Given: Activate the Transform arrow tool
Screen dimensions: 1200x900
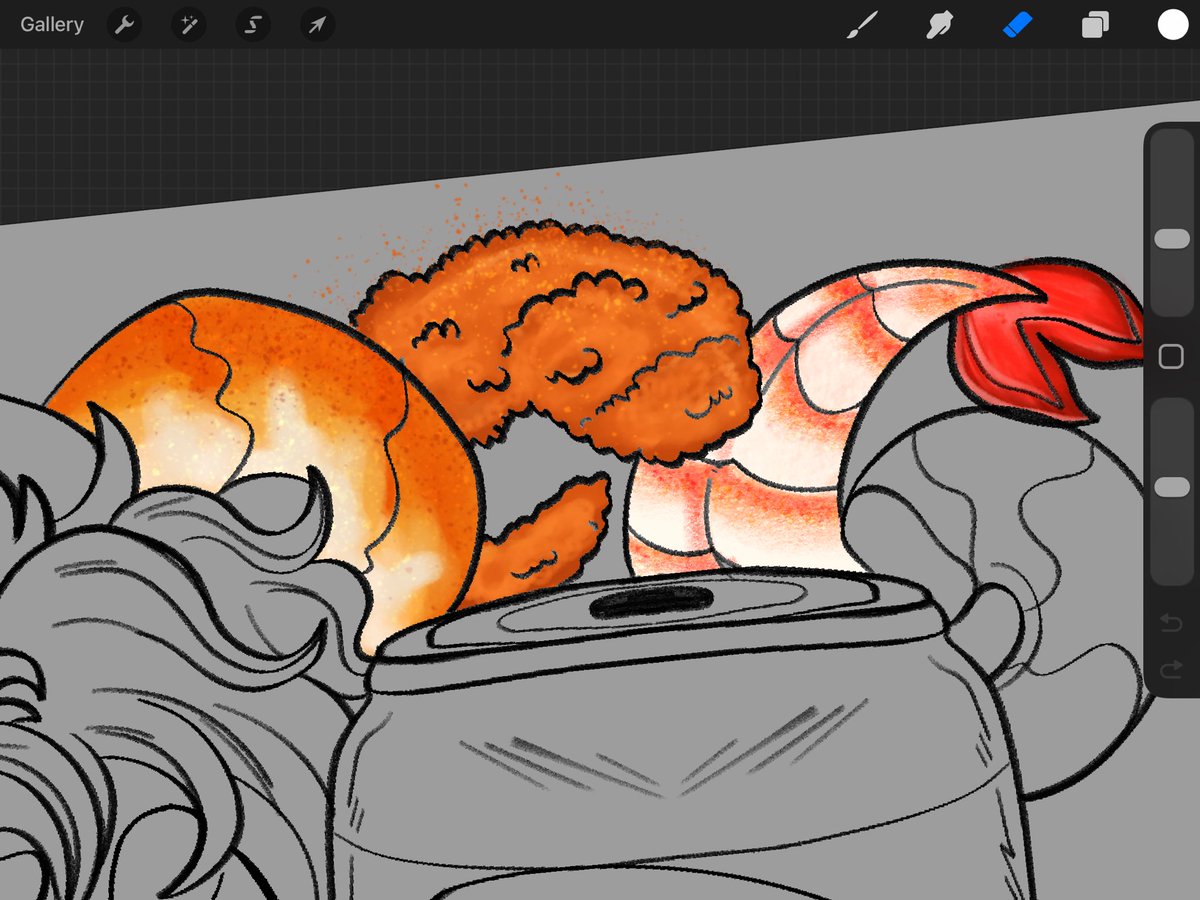Looking at the screenshot, I should 317,25.
